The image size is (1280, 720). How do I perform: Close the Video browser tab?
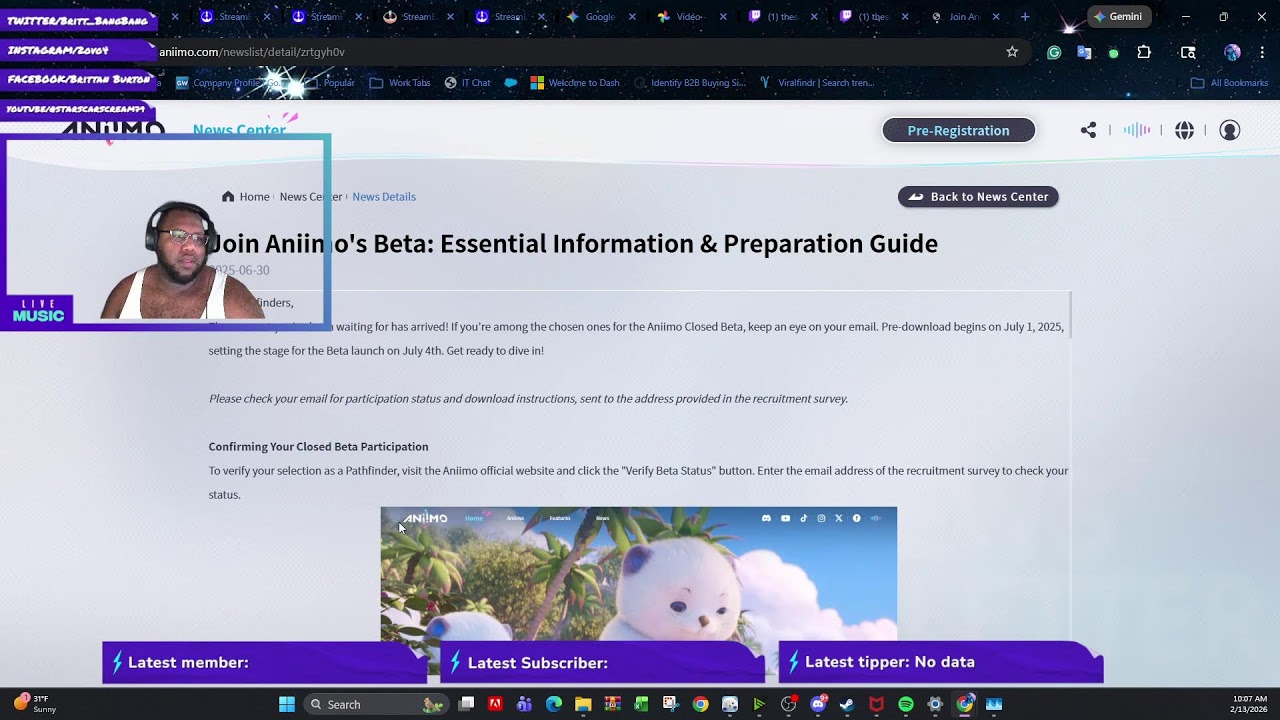click(x=723, y=17)
